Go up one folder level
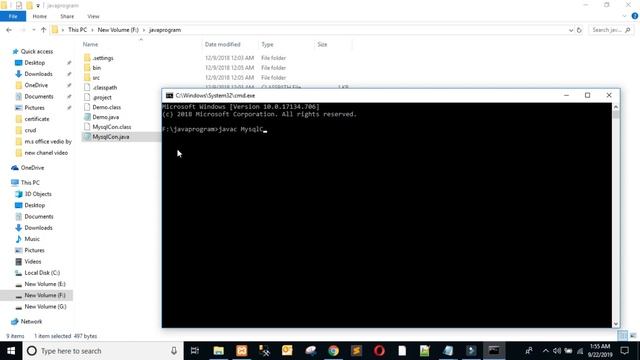This screenshot has width=640, height=360. 43,30
